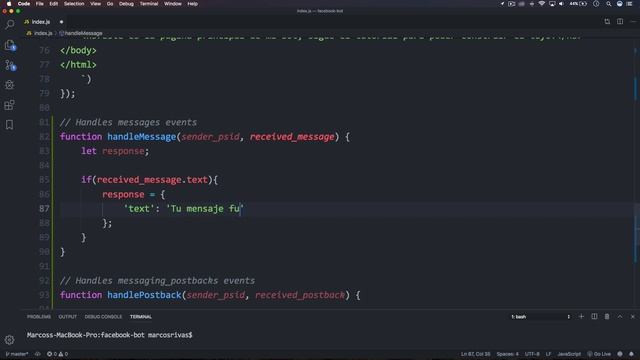The height and width of the screenshot is (360, 640).
Task: Open the View menu
Action: [96, 4]
